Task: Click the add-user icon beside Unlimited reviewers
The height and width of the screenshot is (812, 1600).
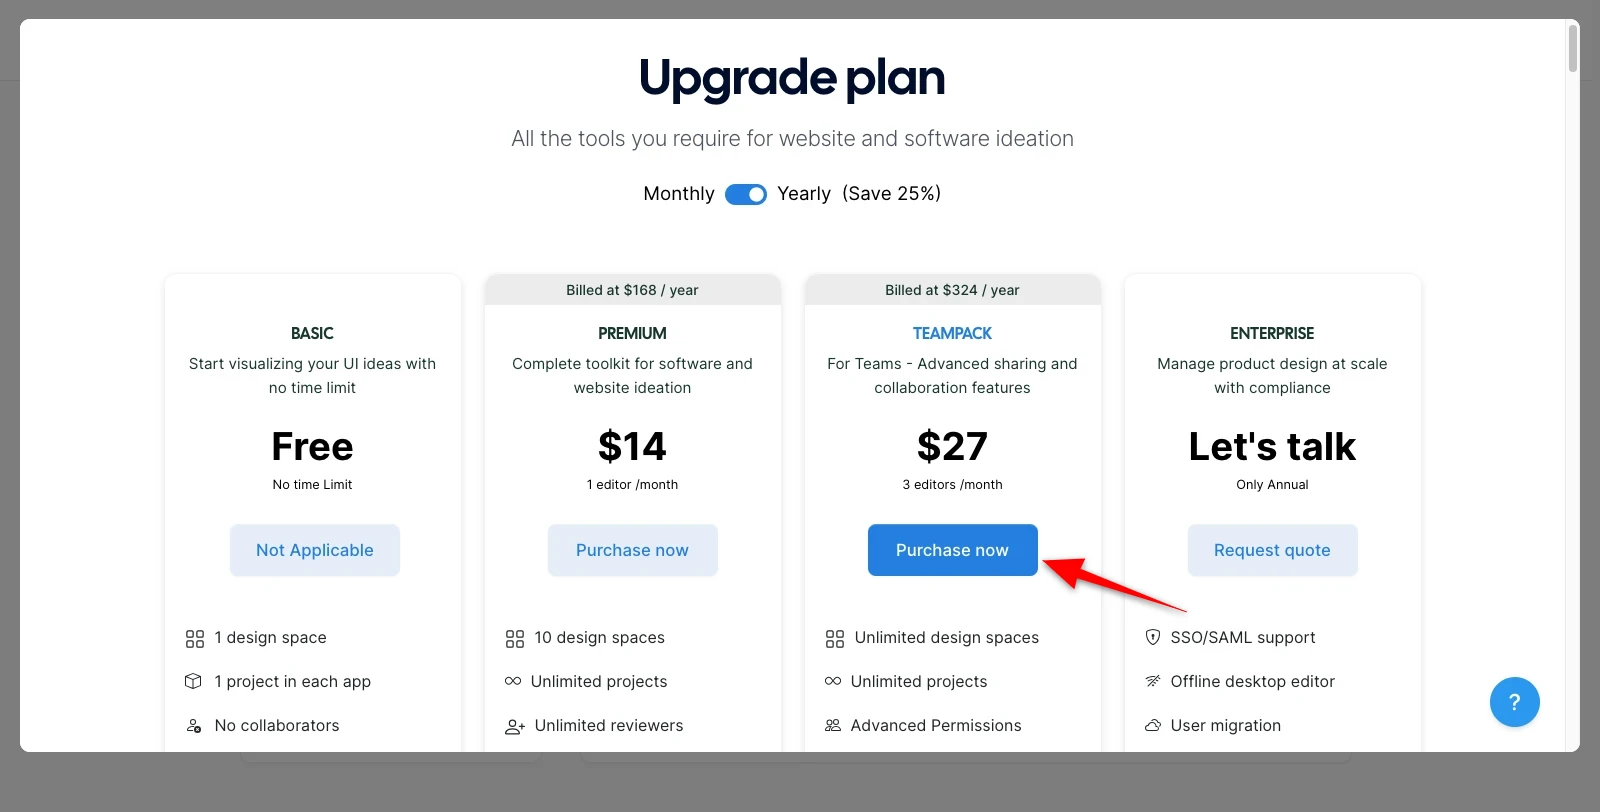Action: click(515, 727)
